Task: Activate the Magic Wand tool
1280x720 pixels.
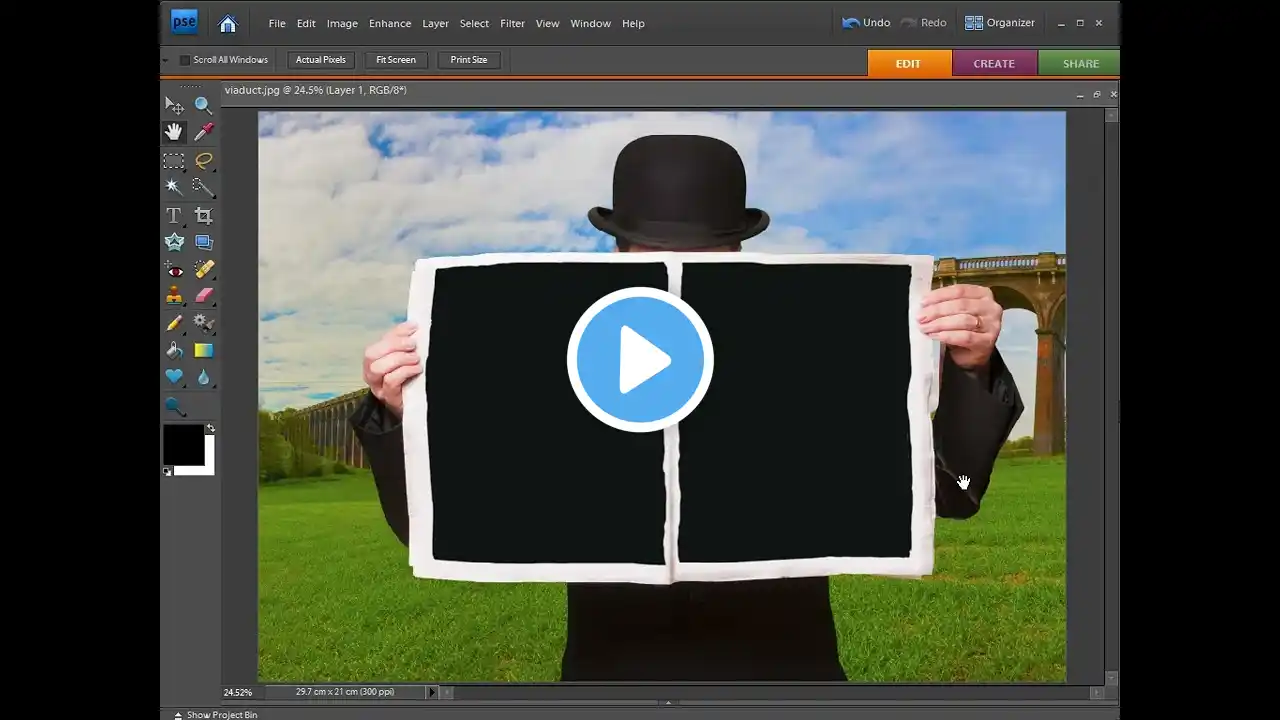Action: click(174, 187)
